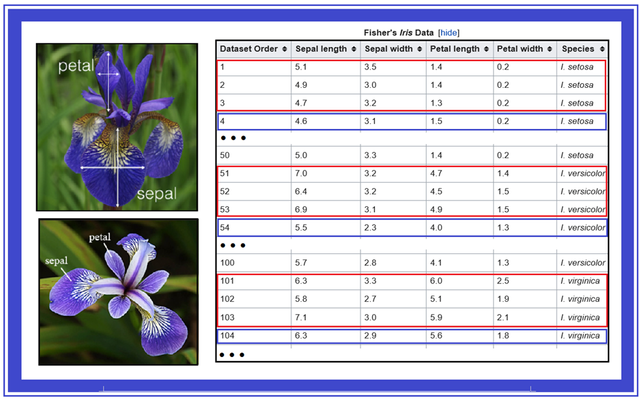Viewport: 640px width, 400px height.
Task: Sort table by Species column arrows
Action: pyautogui.click(x=602, y=49)
